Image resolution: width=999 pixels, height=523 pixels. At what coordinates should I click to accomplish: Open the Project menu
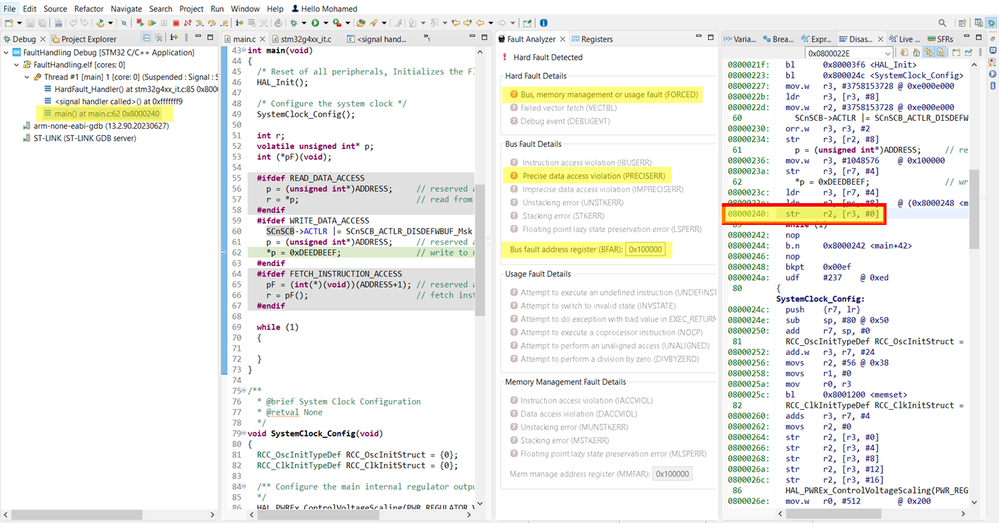tap(191, 9)
